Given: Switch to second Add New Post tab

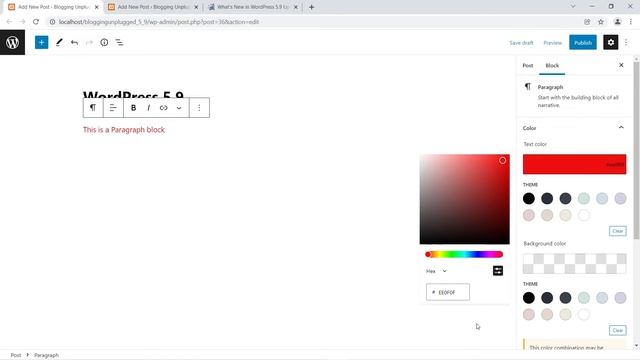Looking at the screenshot, I should (x=153, y=7).
